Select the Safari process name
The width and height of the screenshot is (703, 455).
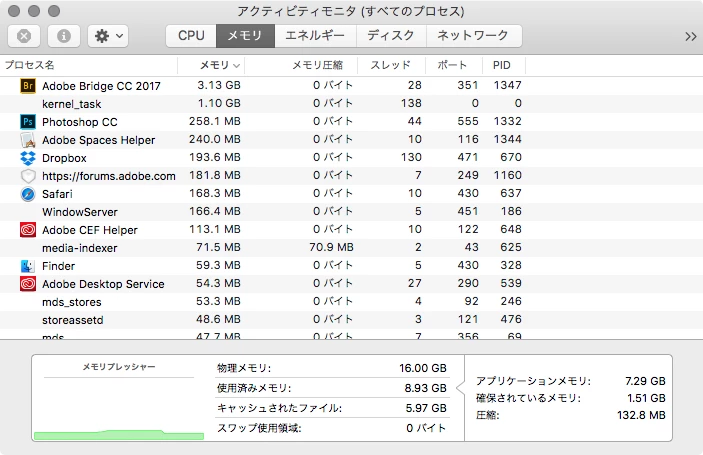pyautogui.click(x=57, y=194)
